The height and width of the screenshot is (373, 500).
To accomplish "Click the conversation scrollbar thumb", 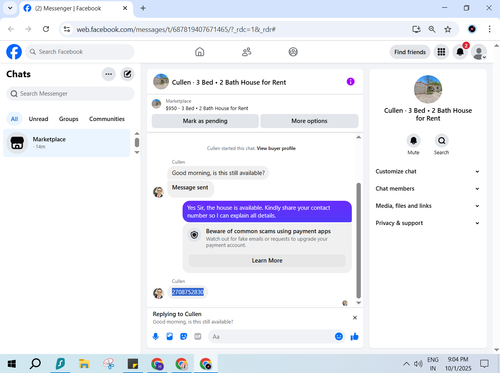I will pyautogui.click(x=359, y=240).
